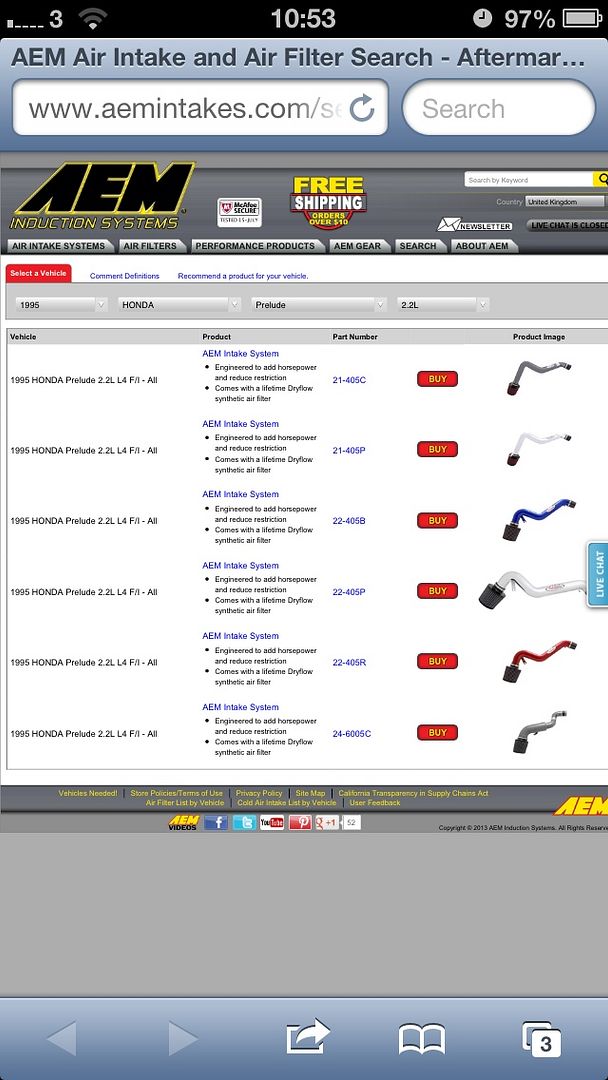Click the YouTube icon in footer
The image size is (608, 1080).
point(272,822)
